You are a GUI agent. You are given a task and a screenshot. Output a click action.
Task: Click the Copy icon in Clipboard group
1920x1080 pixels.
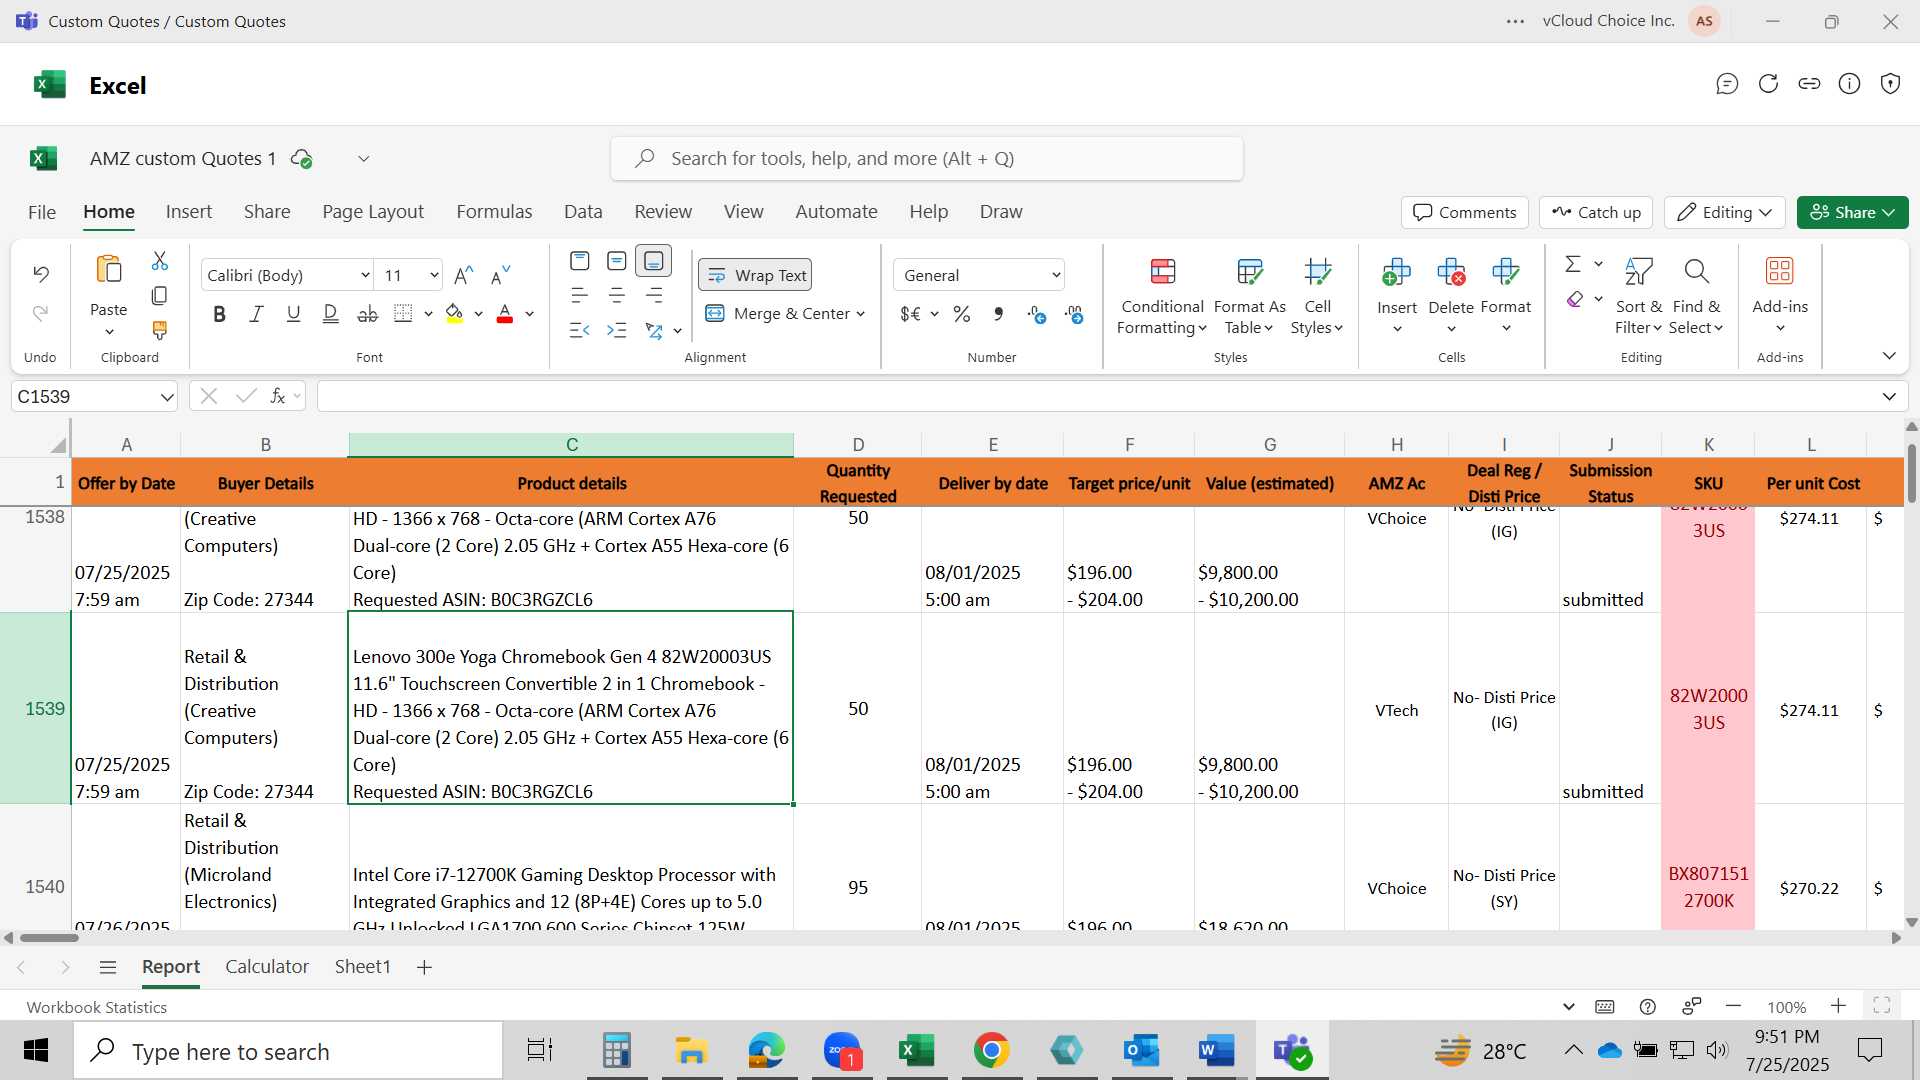coord(159,296)
